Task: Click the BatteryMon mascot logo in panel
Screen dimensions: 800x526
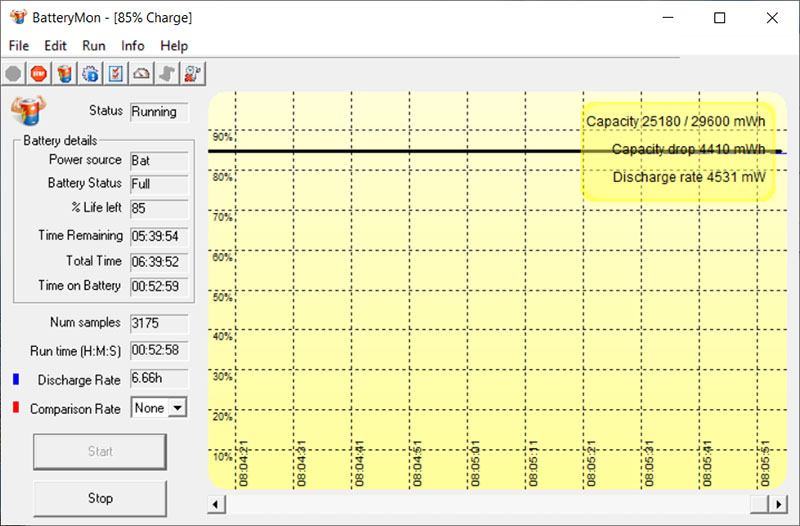Action: coord(29,110)
